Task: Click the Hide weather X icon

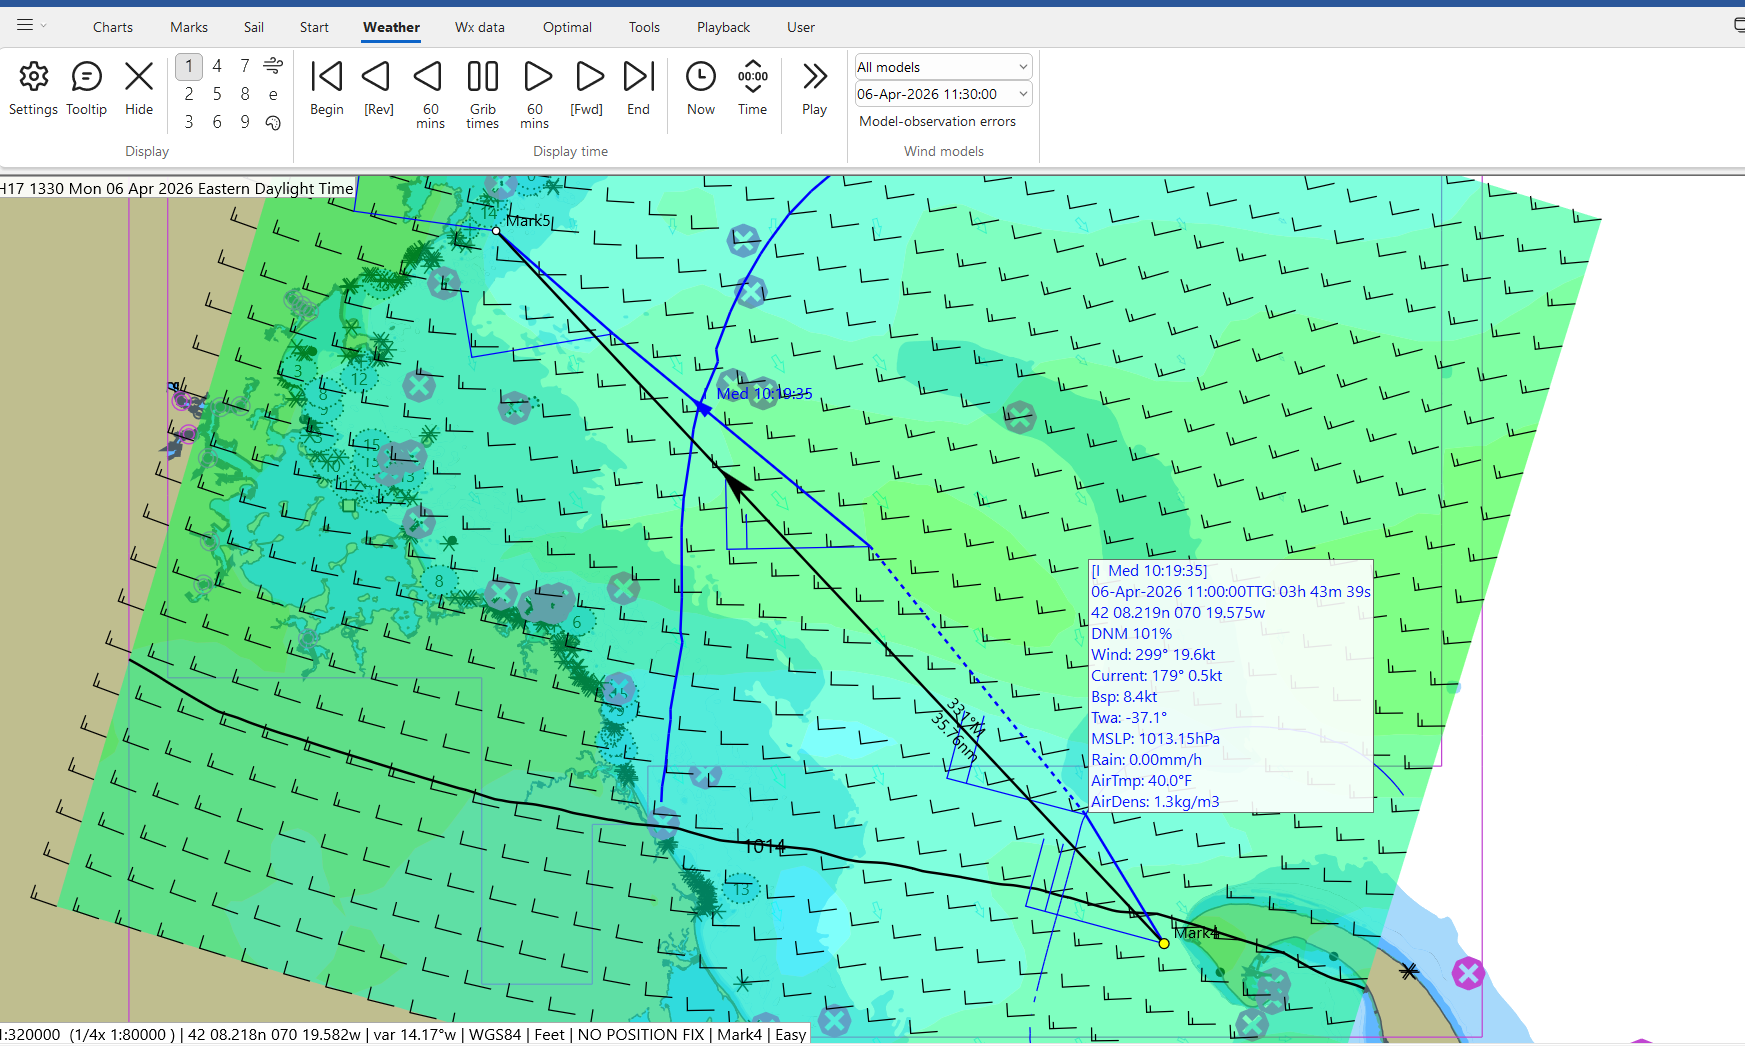Action: coord(139,87)
